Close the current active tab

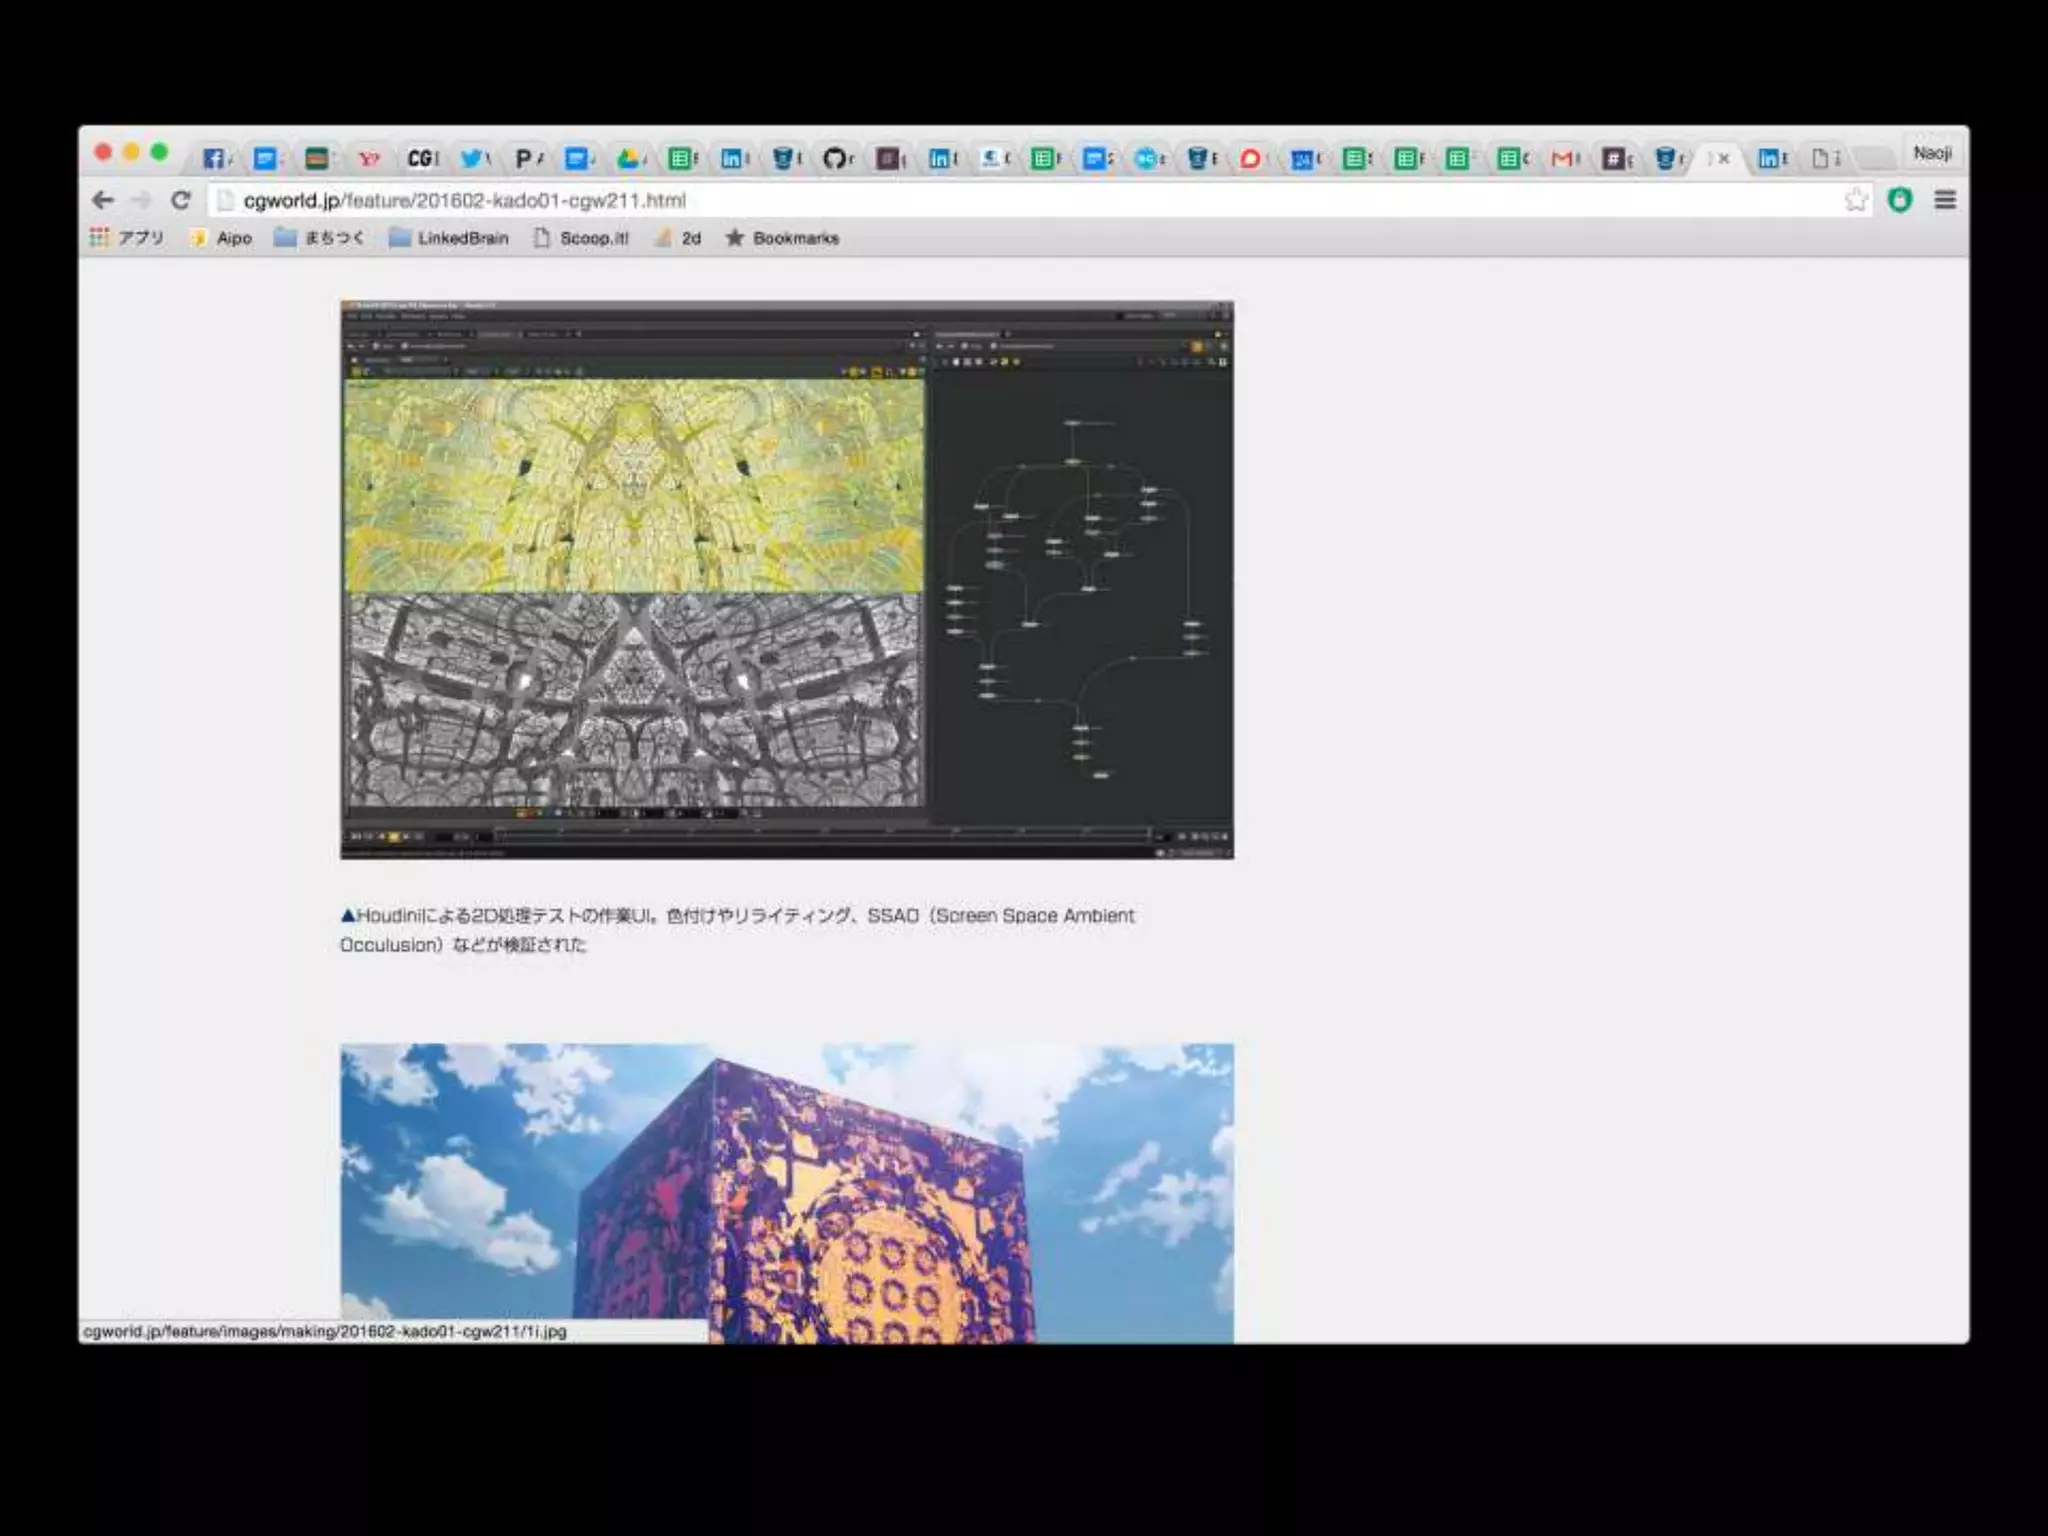tap(1724, 158)
